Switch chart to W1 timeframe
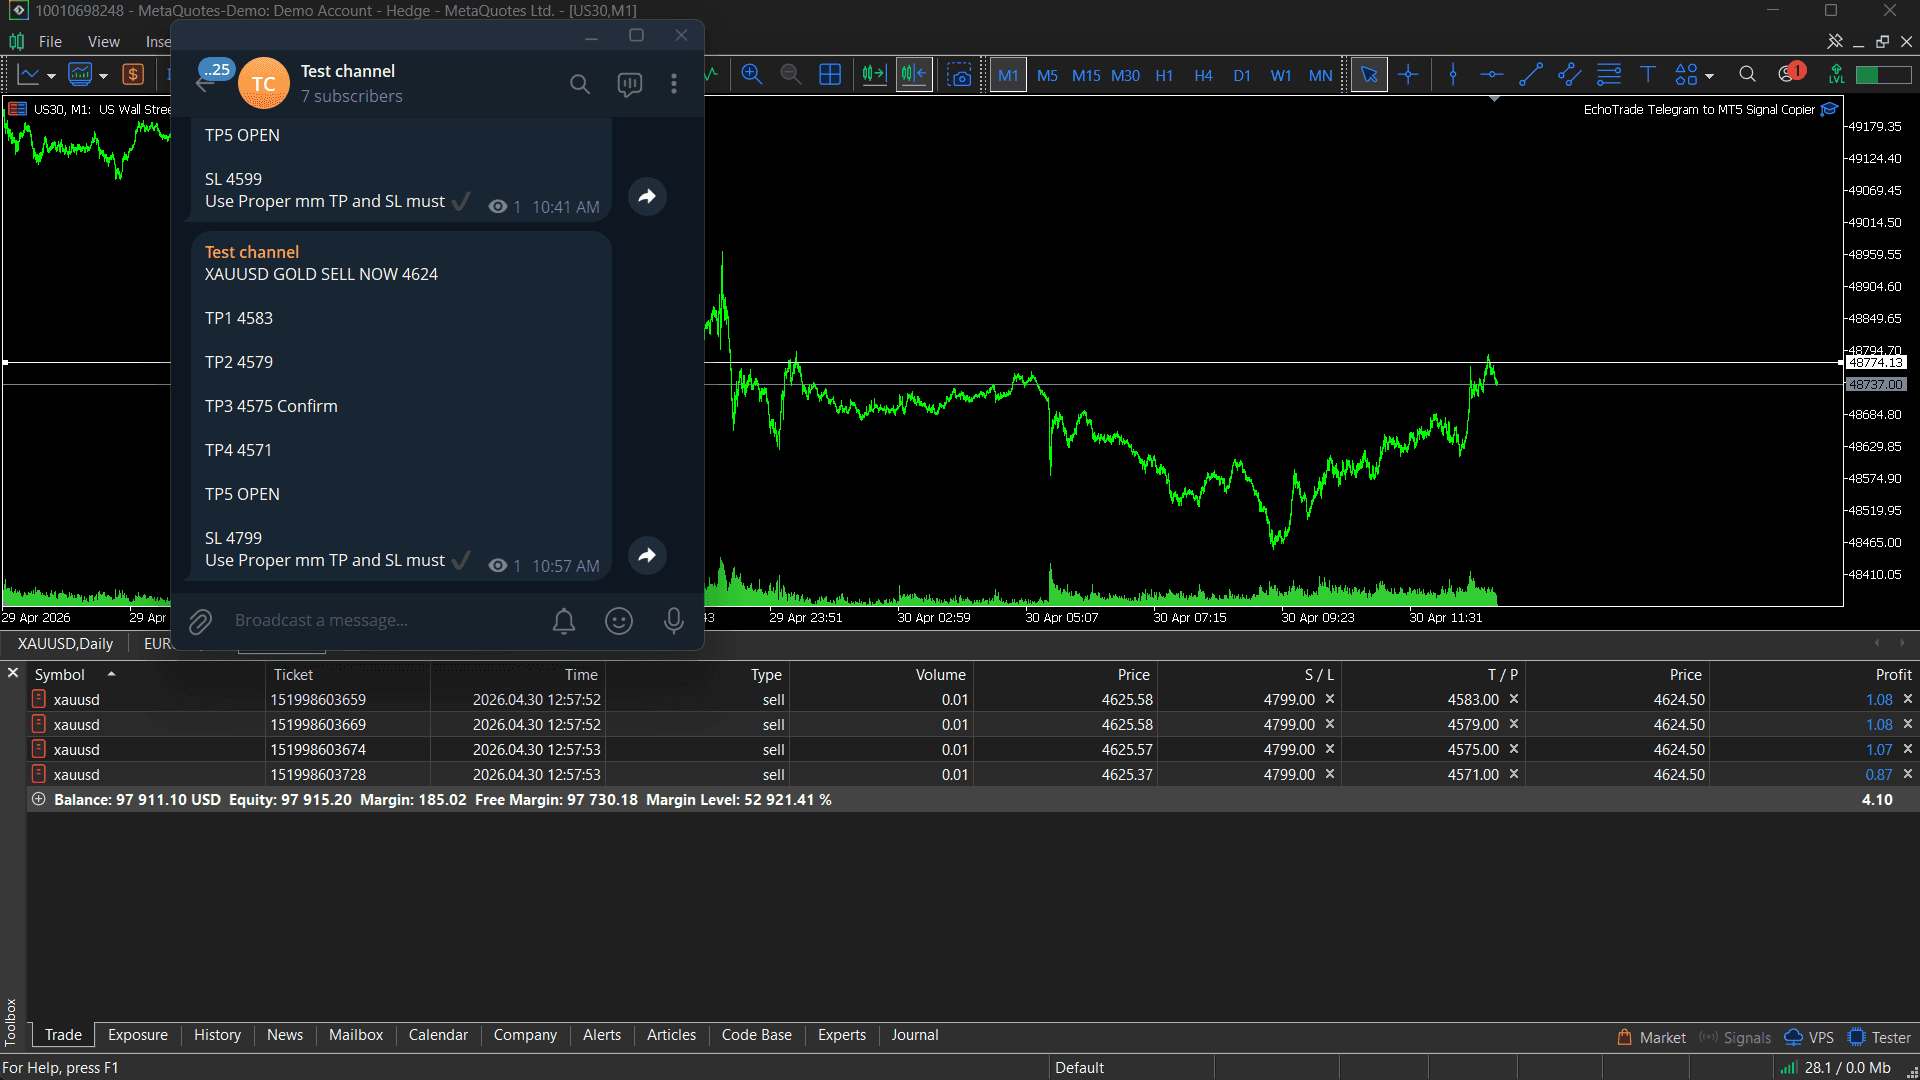This screenshot has width=1920, height=1080. point(1281,76)
